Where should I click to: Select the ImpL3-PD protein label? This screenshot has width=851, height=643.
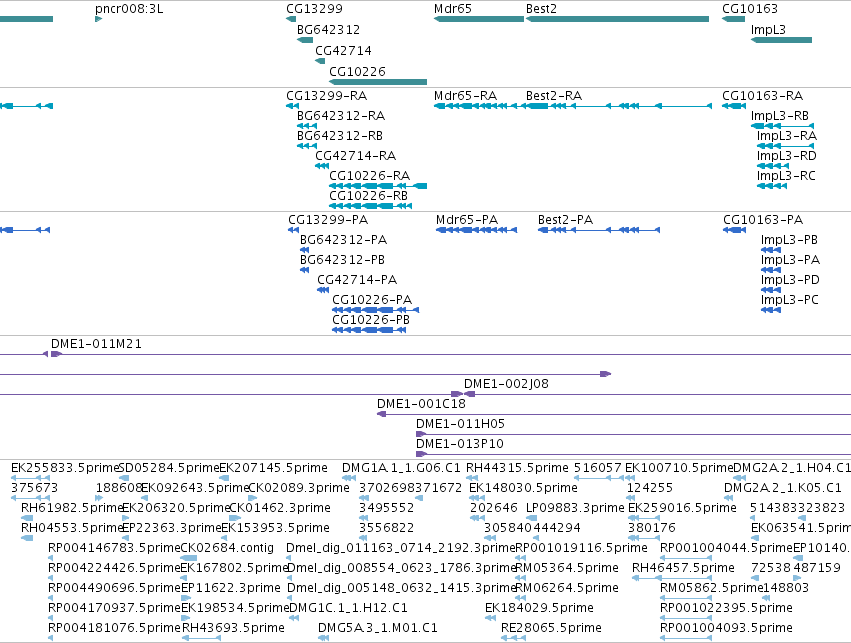click(x=790, y=281)
